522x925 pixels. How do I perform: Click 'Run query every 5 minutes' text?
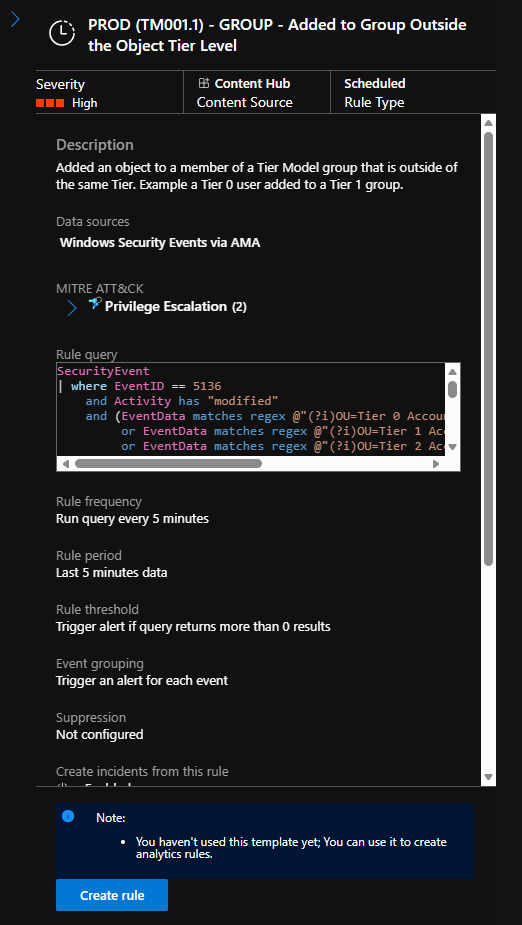[x=132, y=519]
